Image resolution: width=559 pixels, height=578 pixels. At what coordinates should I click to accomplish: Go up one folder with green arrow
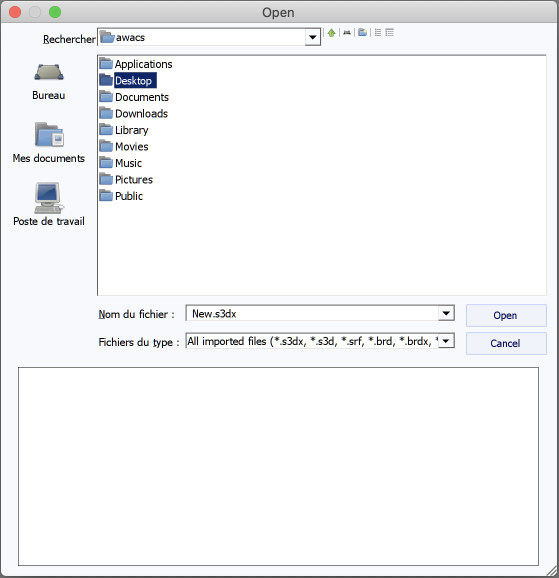click(331, 33)
